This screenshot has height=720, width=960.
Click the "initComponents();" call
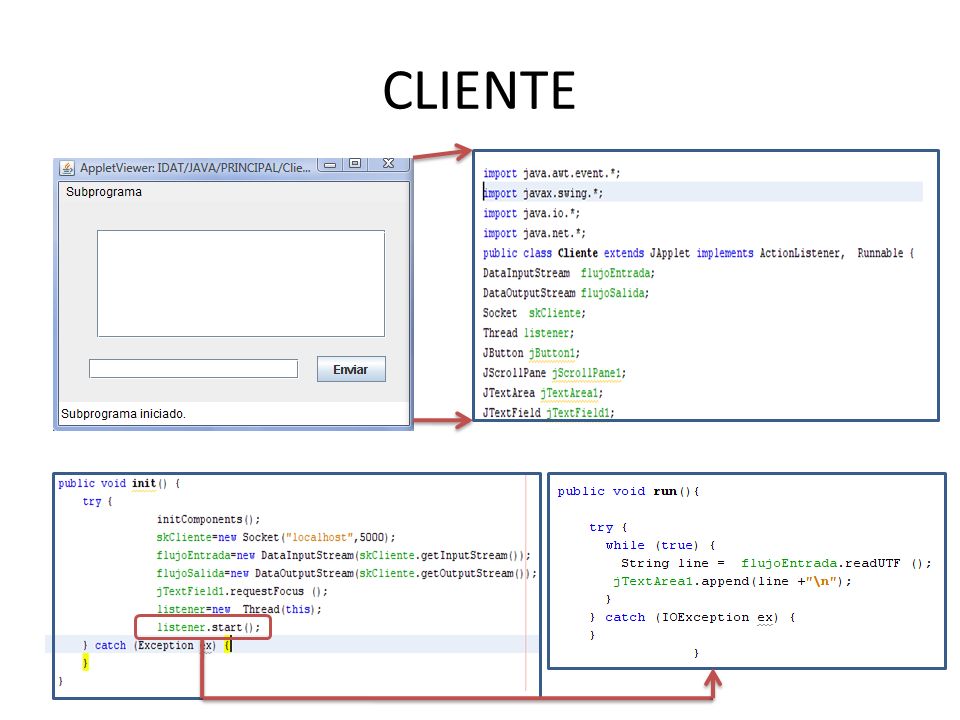[x=208, y=519]
